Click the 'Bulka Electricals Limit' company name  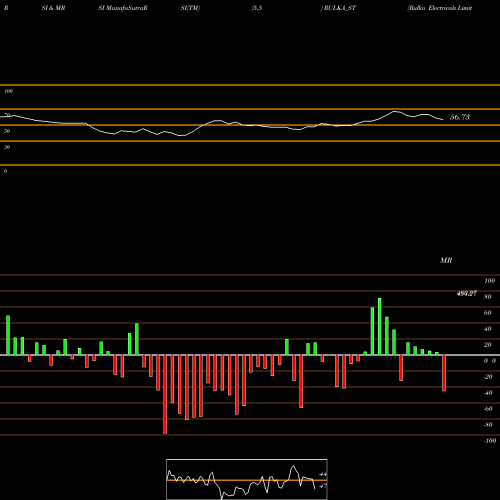click(x=440, y=8)
